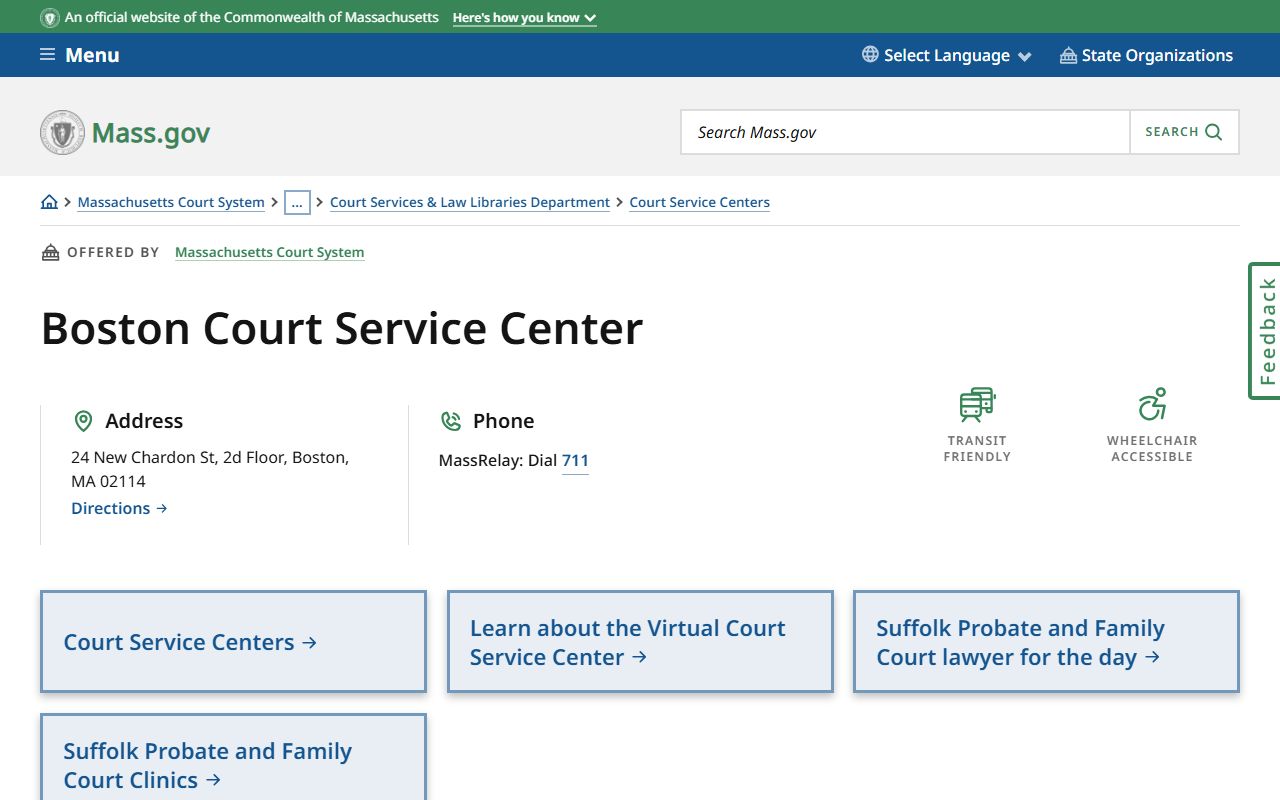Dial the 711 MassRelay link
The width and height of the screenshot is (1280, 800).
click(x=575, y=461)
